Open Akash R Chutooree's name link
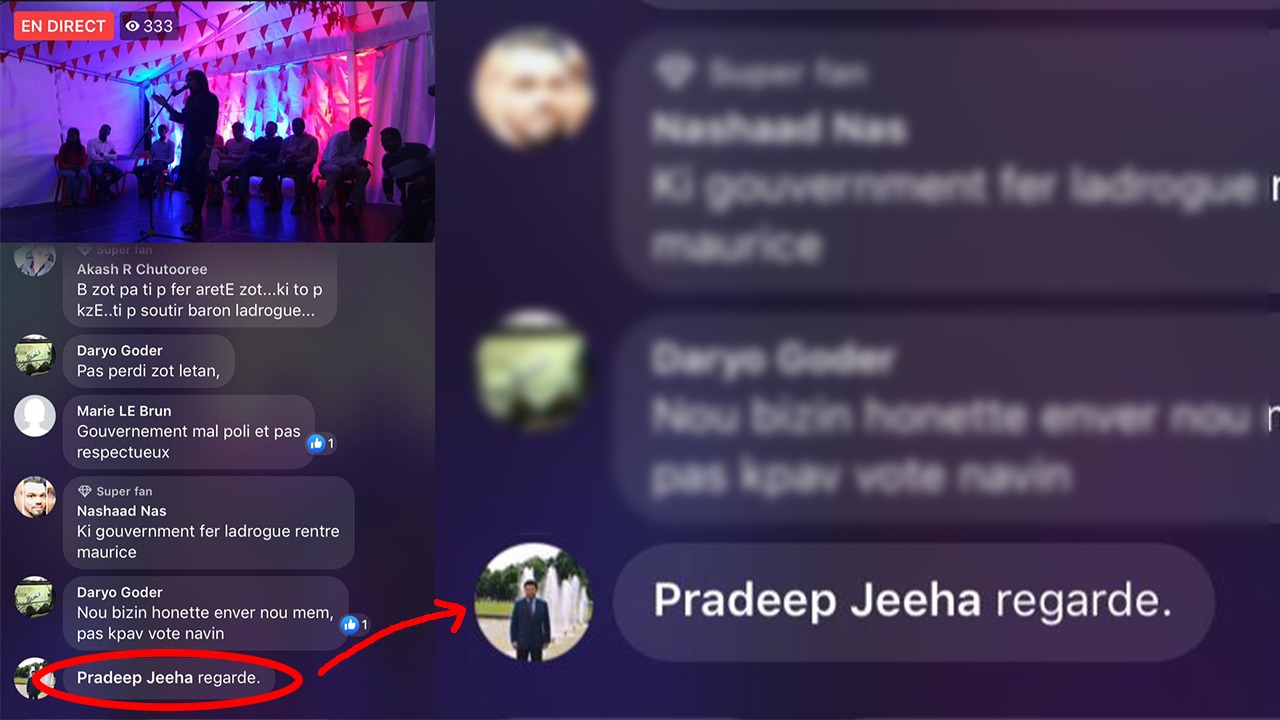 tap(142, 269)
